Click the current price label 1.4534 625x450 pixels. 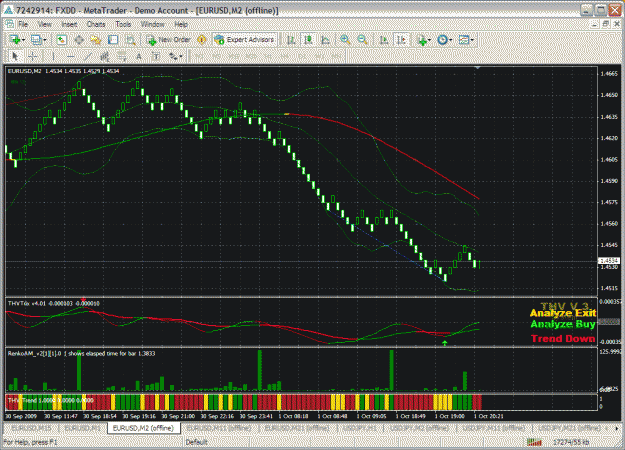tap(609, 261)
